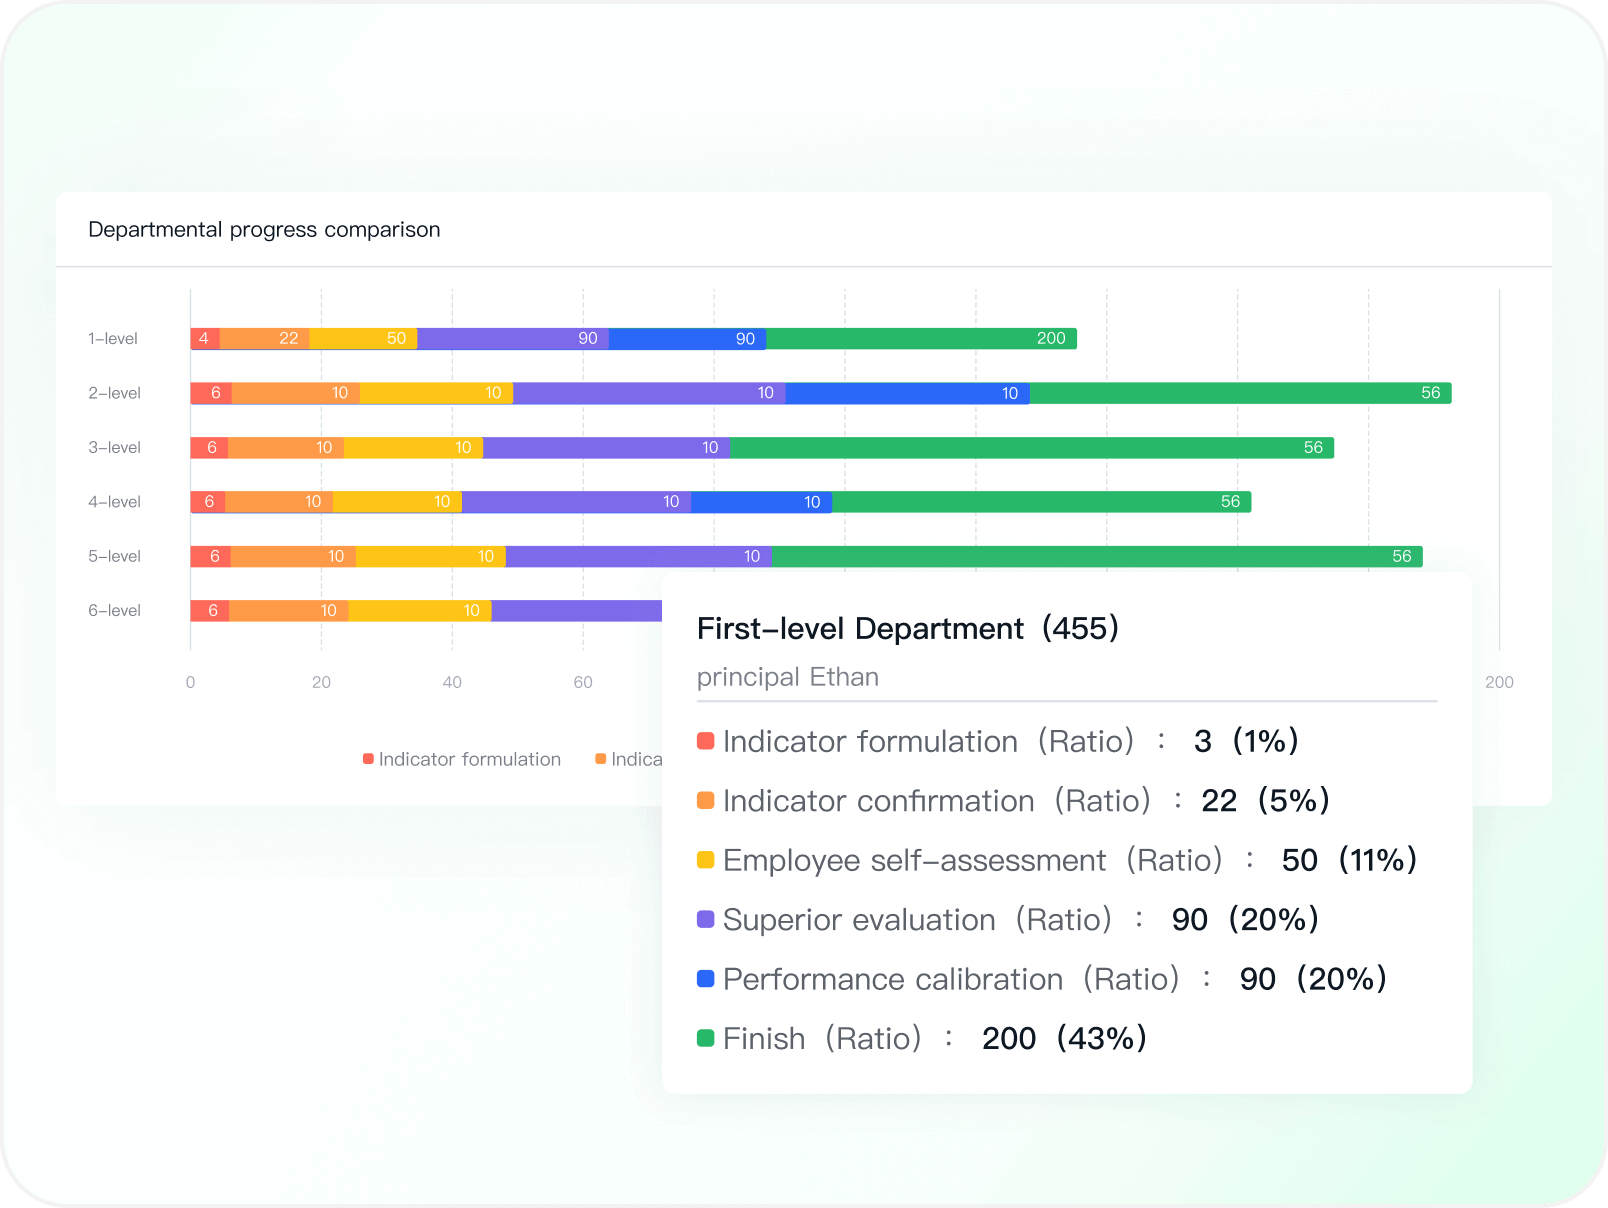Click the principal Ethan text

point(787,677)
